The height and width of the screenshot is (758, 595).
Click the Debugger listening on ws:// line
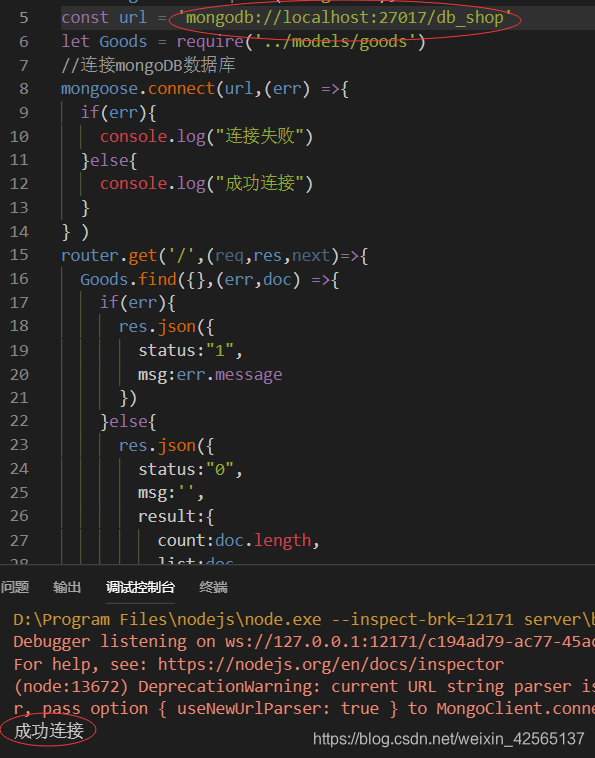tap(304, 641)
